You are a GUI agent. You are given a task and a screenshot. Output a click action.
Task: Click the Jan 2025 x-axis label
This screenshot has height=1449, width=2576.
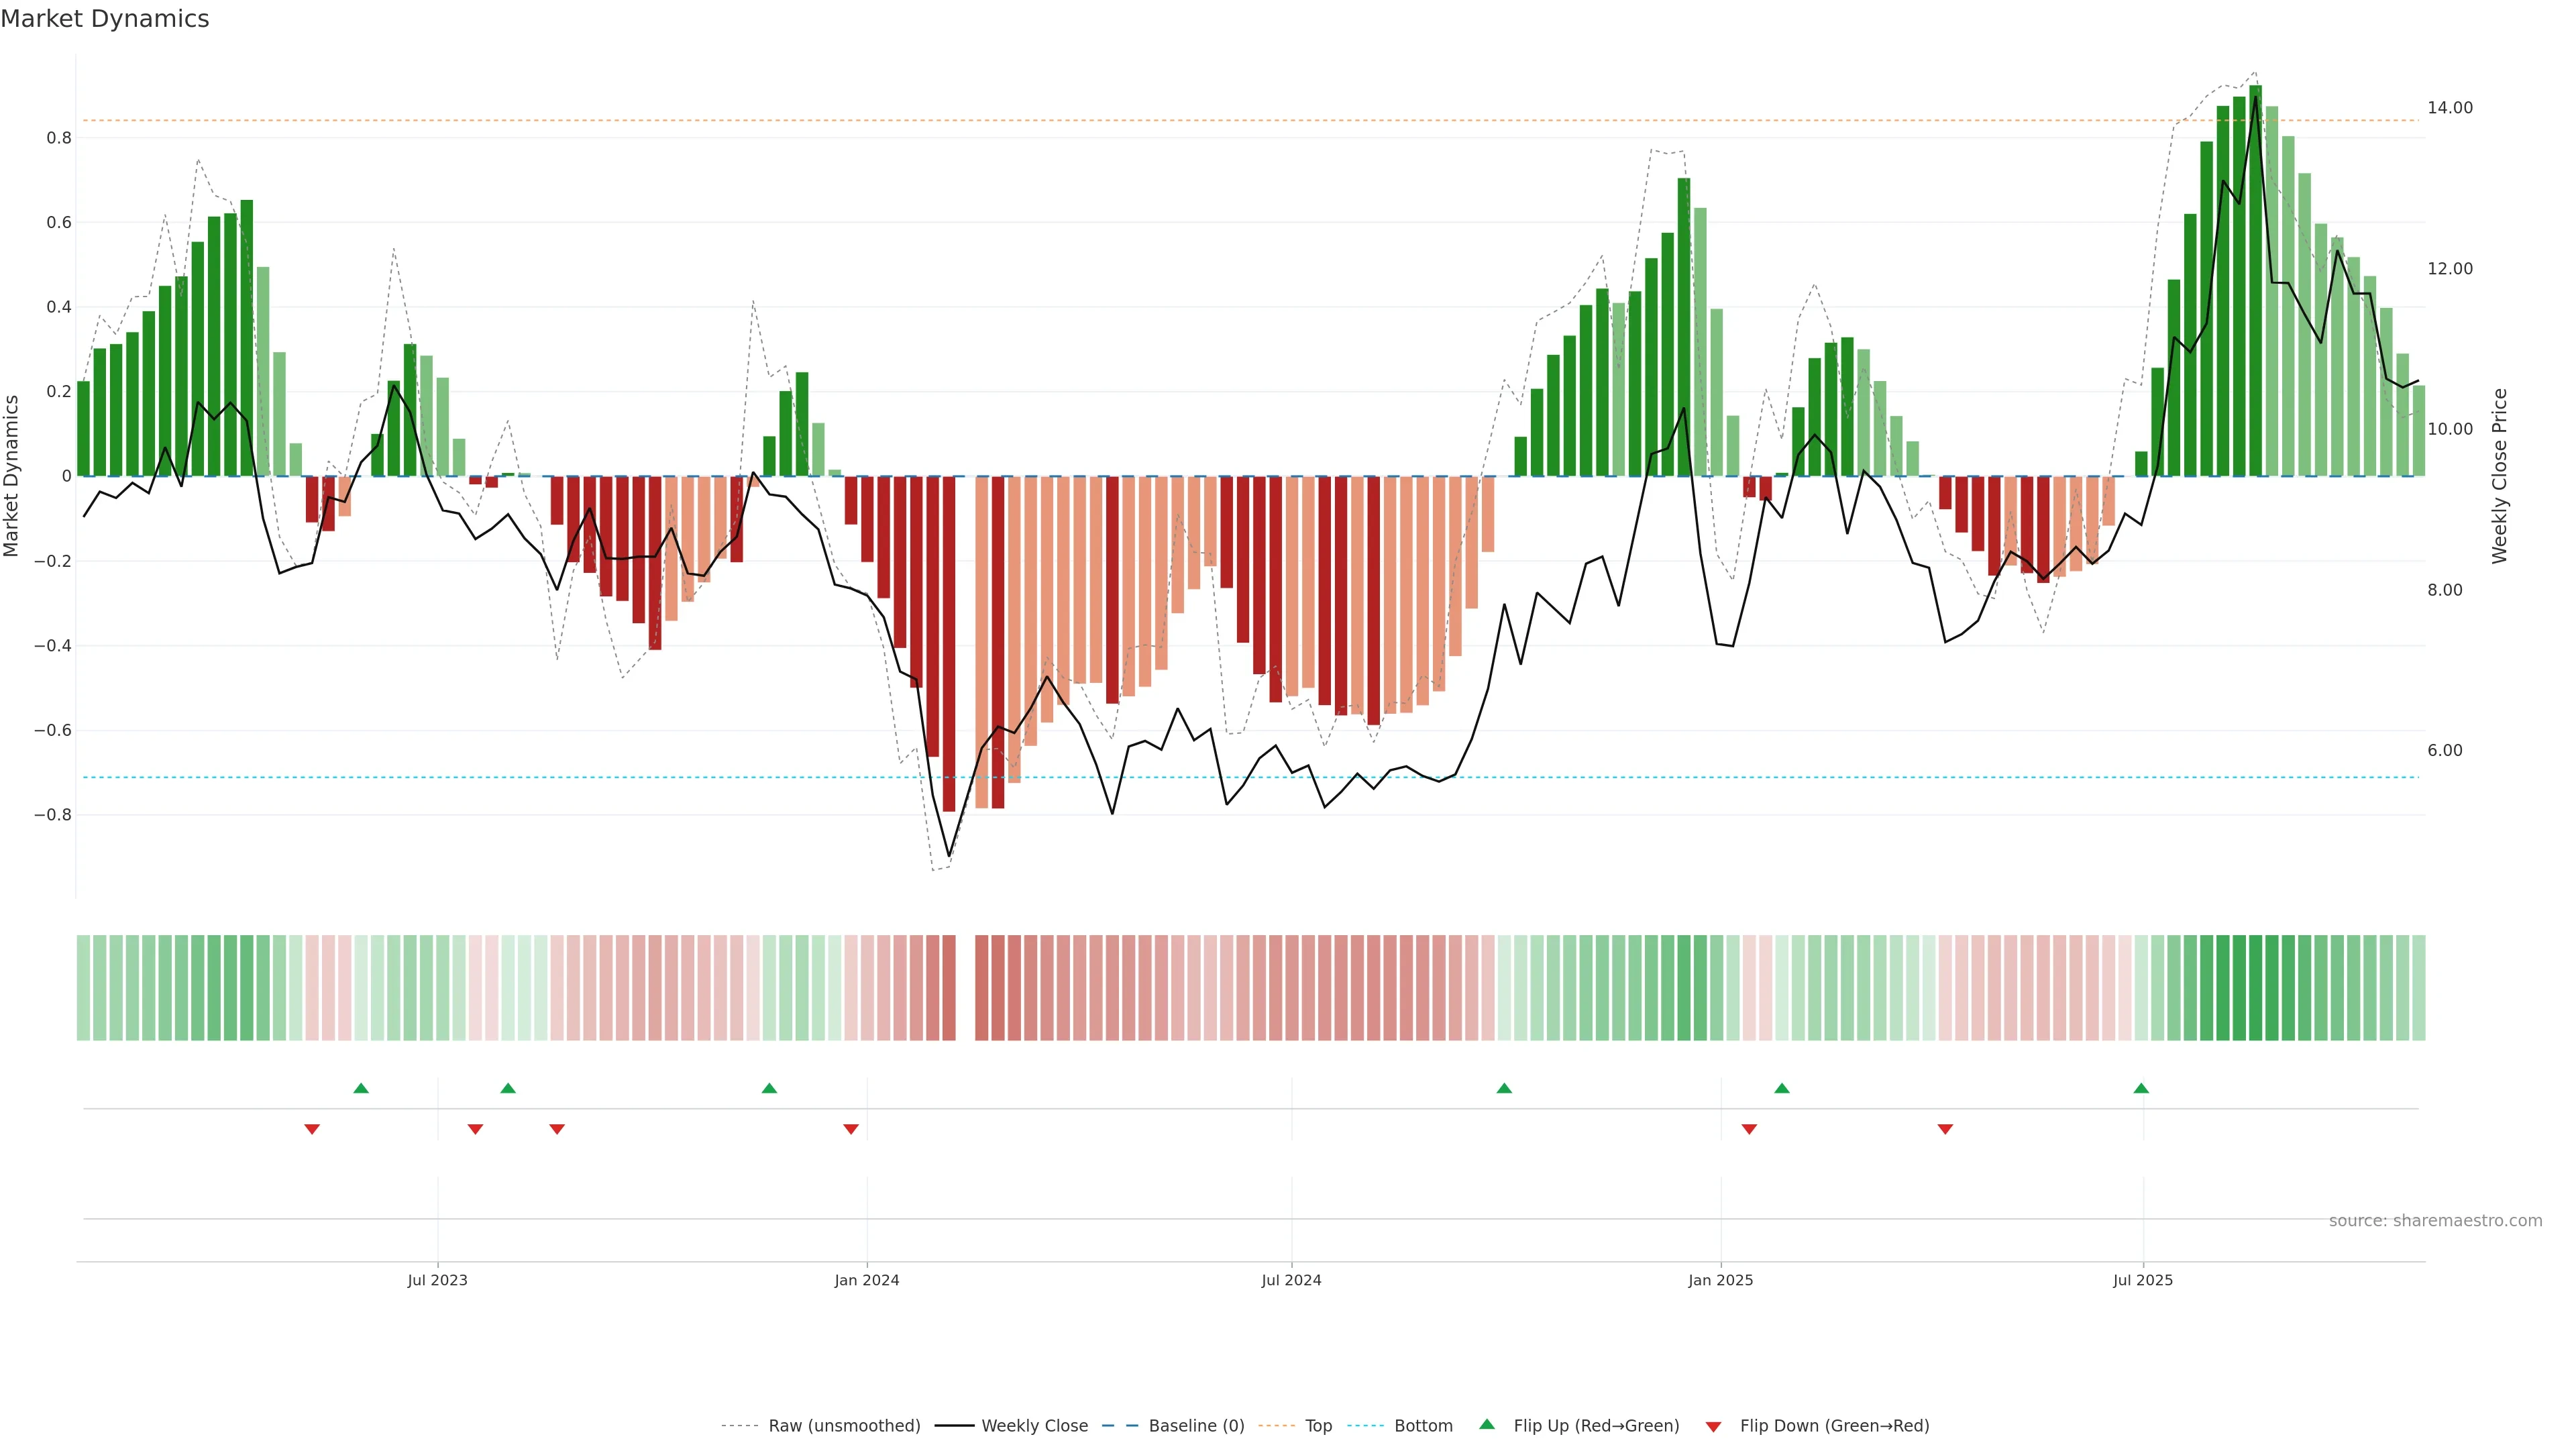coord(1720,1280)
